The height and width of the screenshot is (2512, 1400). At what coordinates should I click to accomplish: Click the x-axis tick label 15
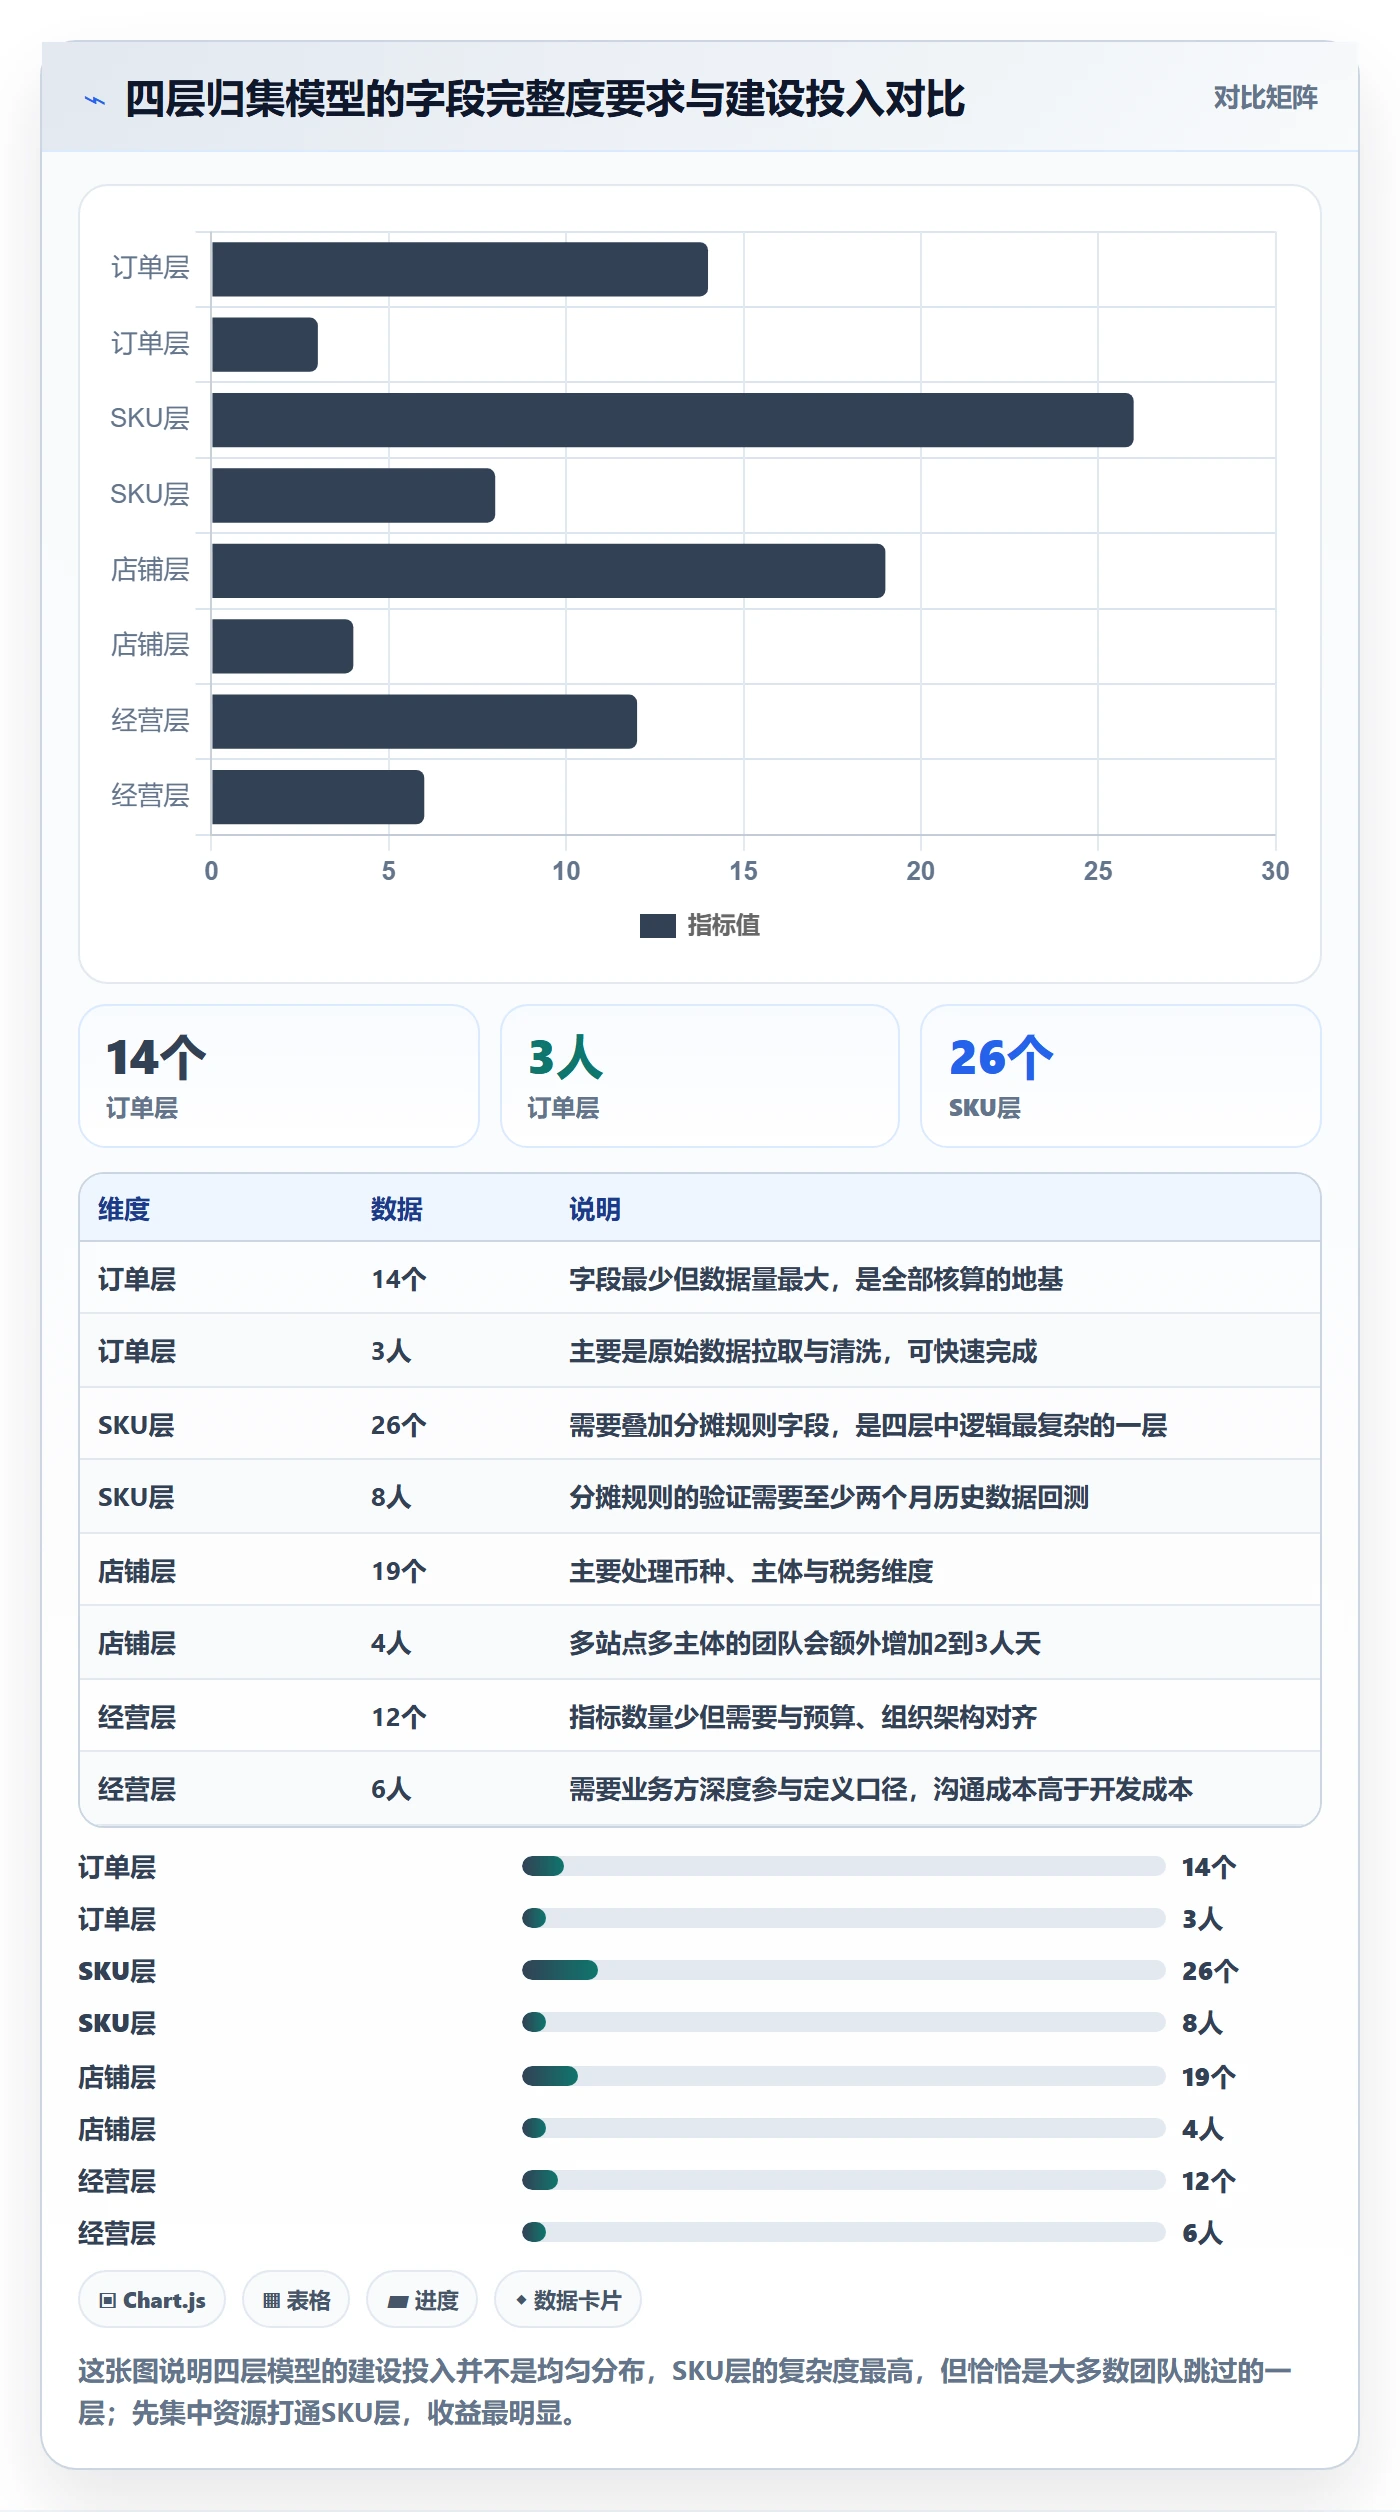[743, 871]
